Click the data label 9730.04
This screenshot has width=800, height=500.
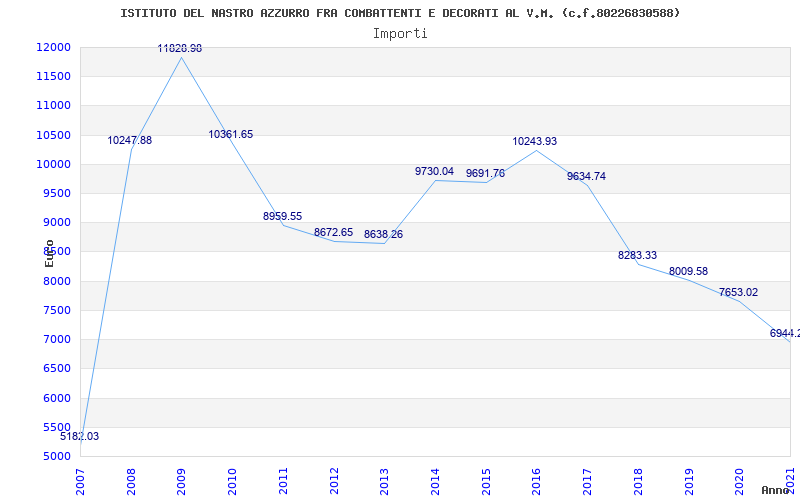[434, 171]
